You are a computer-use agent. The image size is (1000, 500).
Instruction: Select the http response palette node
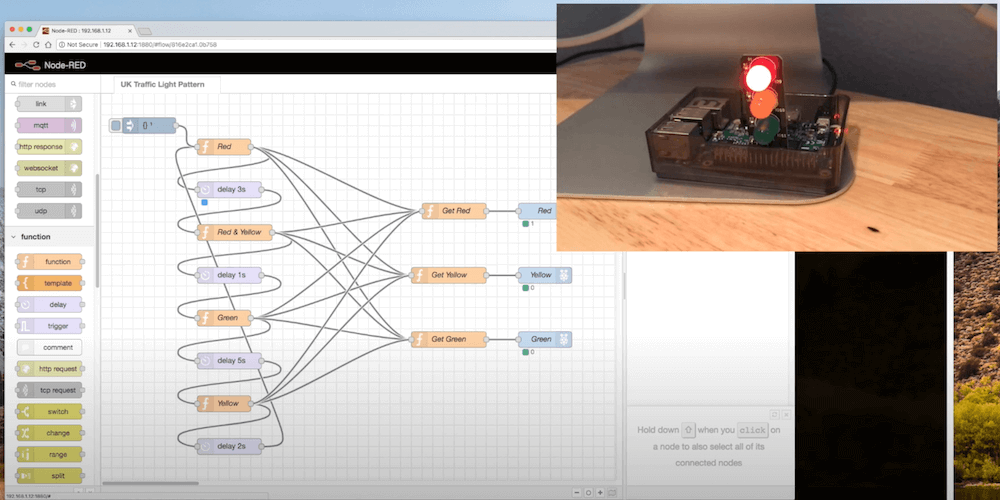(49, 147)
